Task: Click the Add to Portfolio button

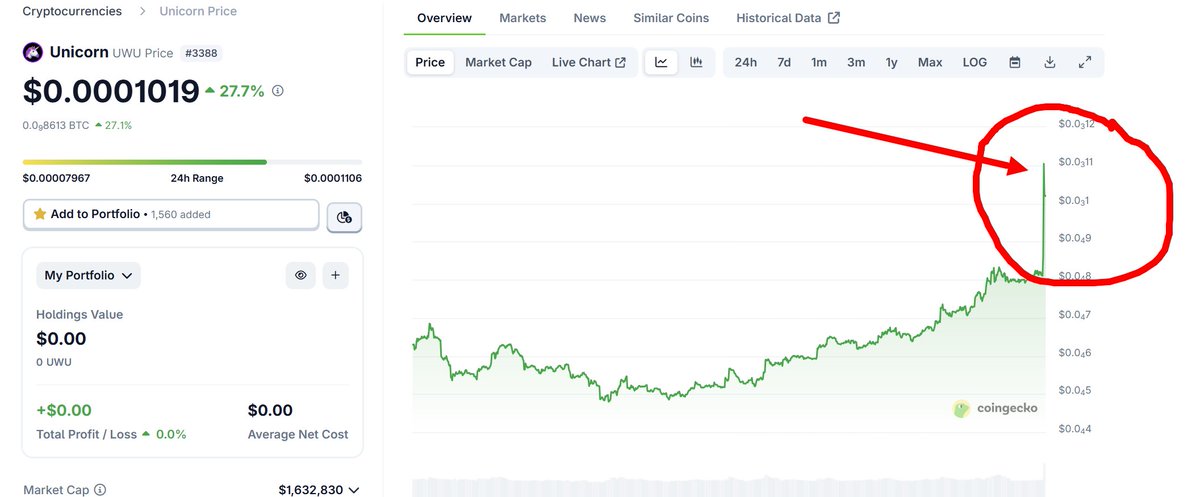Action: coord(171,214)
